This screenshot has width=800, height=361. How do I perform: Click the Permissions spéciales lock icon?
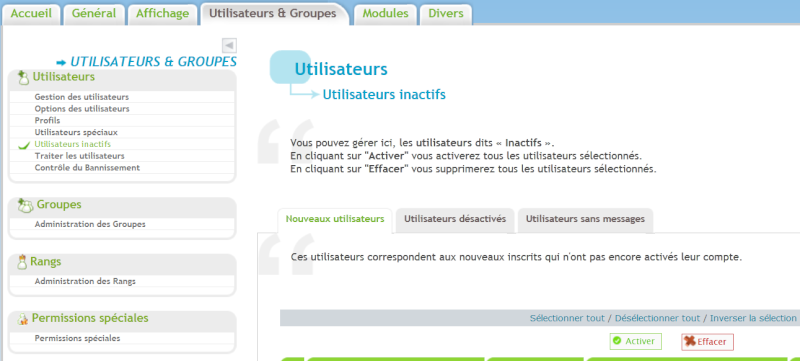[x=22, y=320]
